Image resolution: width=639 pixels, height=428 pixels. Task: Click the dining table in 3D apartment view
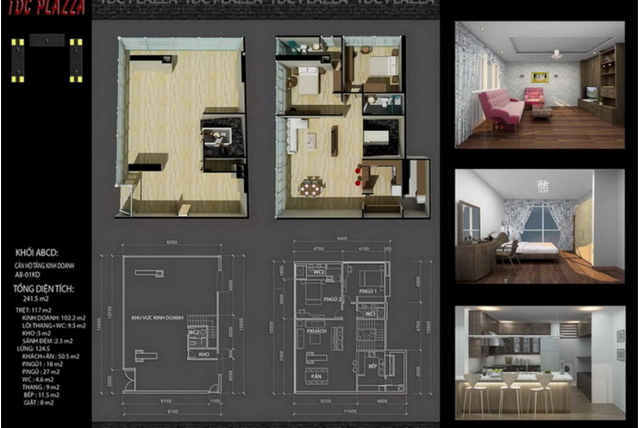click(x=313, y=185)
